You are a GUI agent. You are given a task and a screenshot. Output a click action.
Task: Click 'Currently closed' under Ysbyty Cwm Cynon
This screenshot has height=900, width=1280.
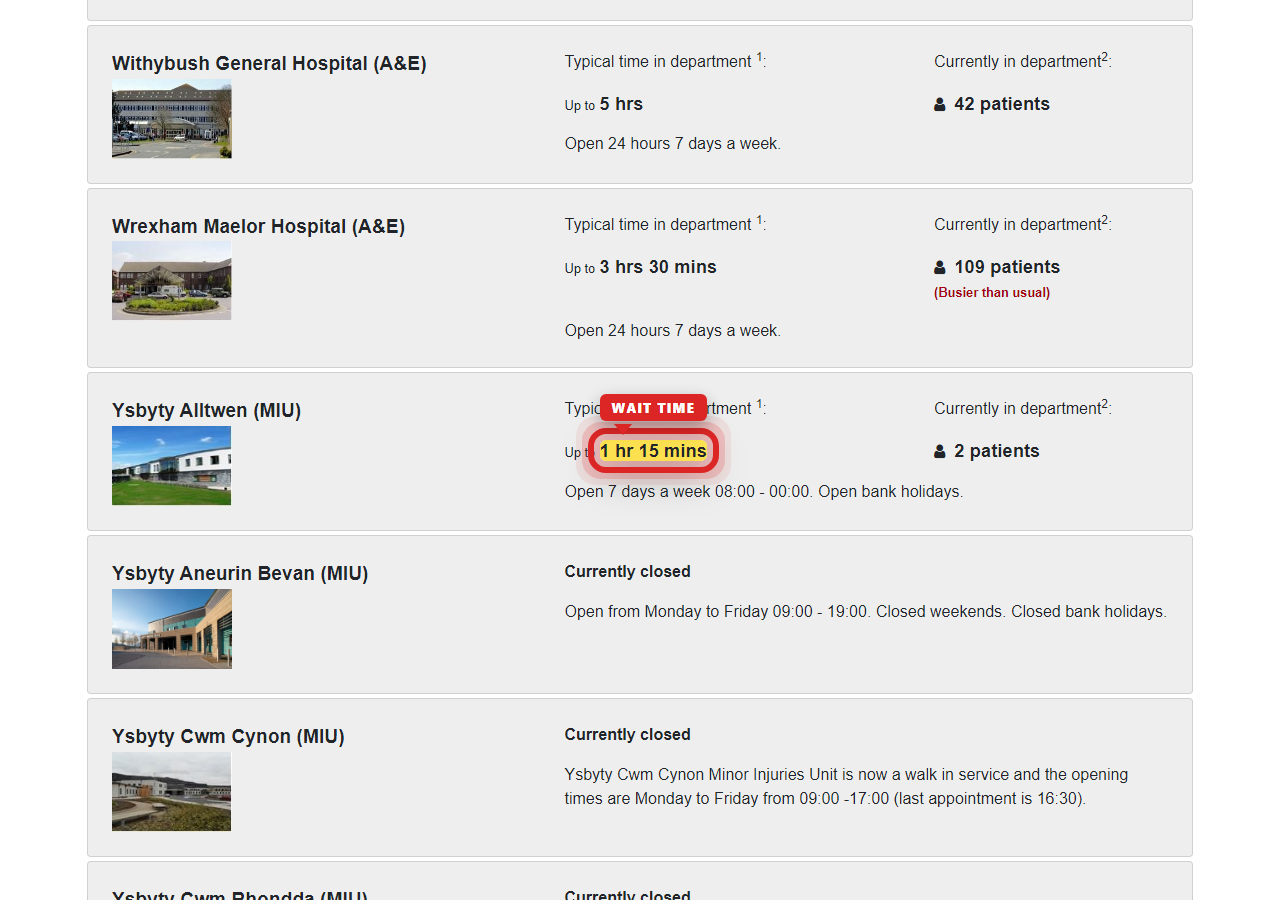[627, 734]
